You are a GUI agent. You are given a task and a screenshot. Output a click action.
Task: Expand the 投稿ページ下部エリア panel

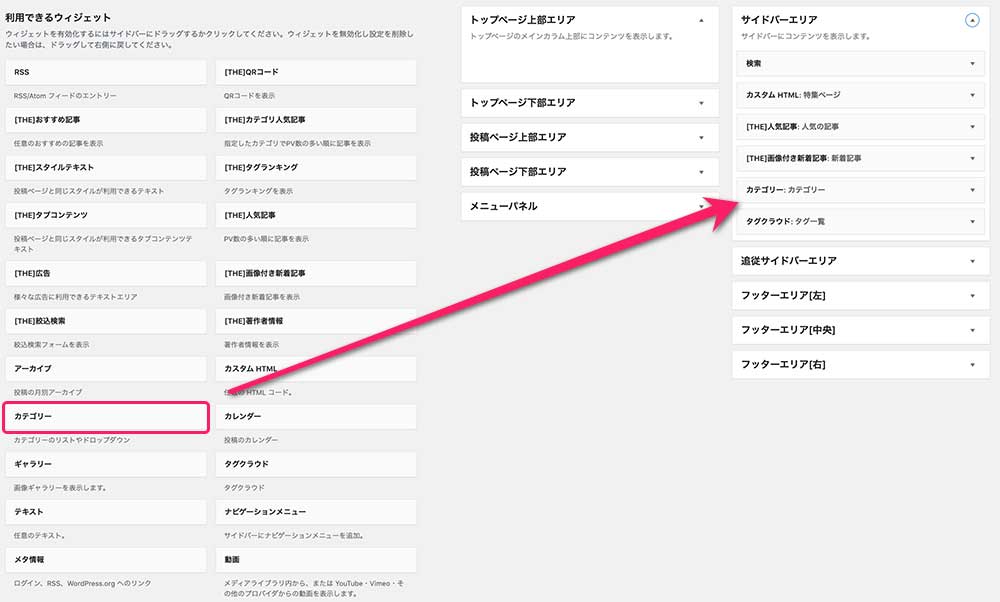(x=701, y=172)
